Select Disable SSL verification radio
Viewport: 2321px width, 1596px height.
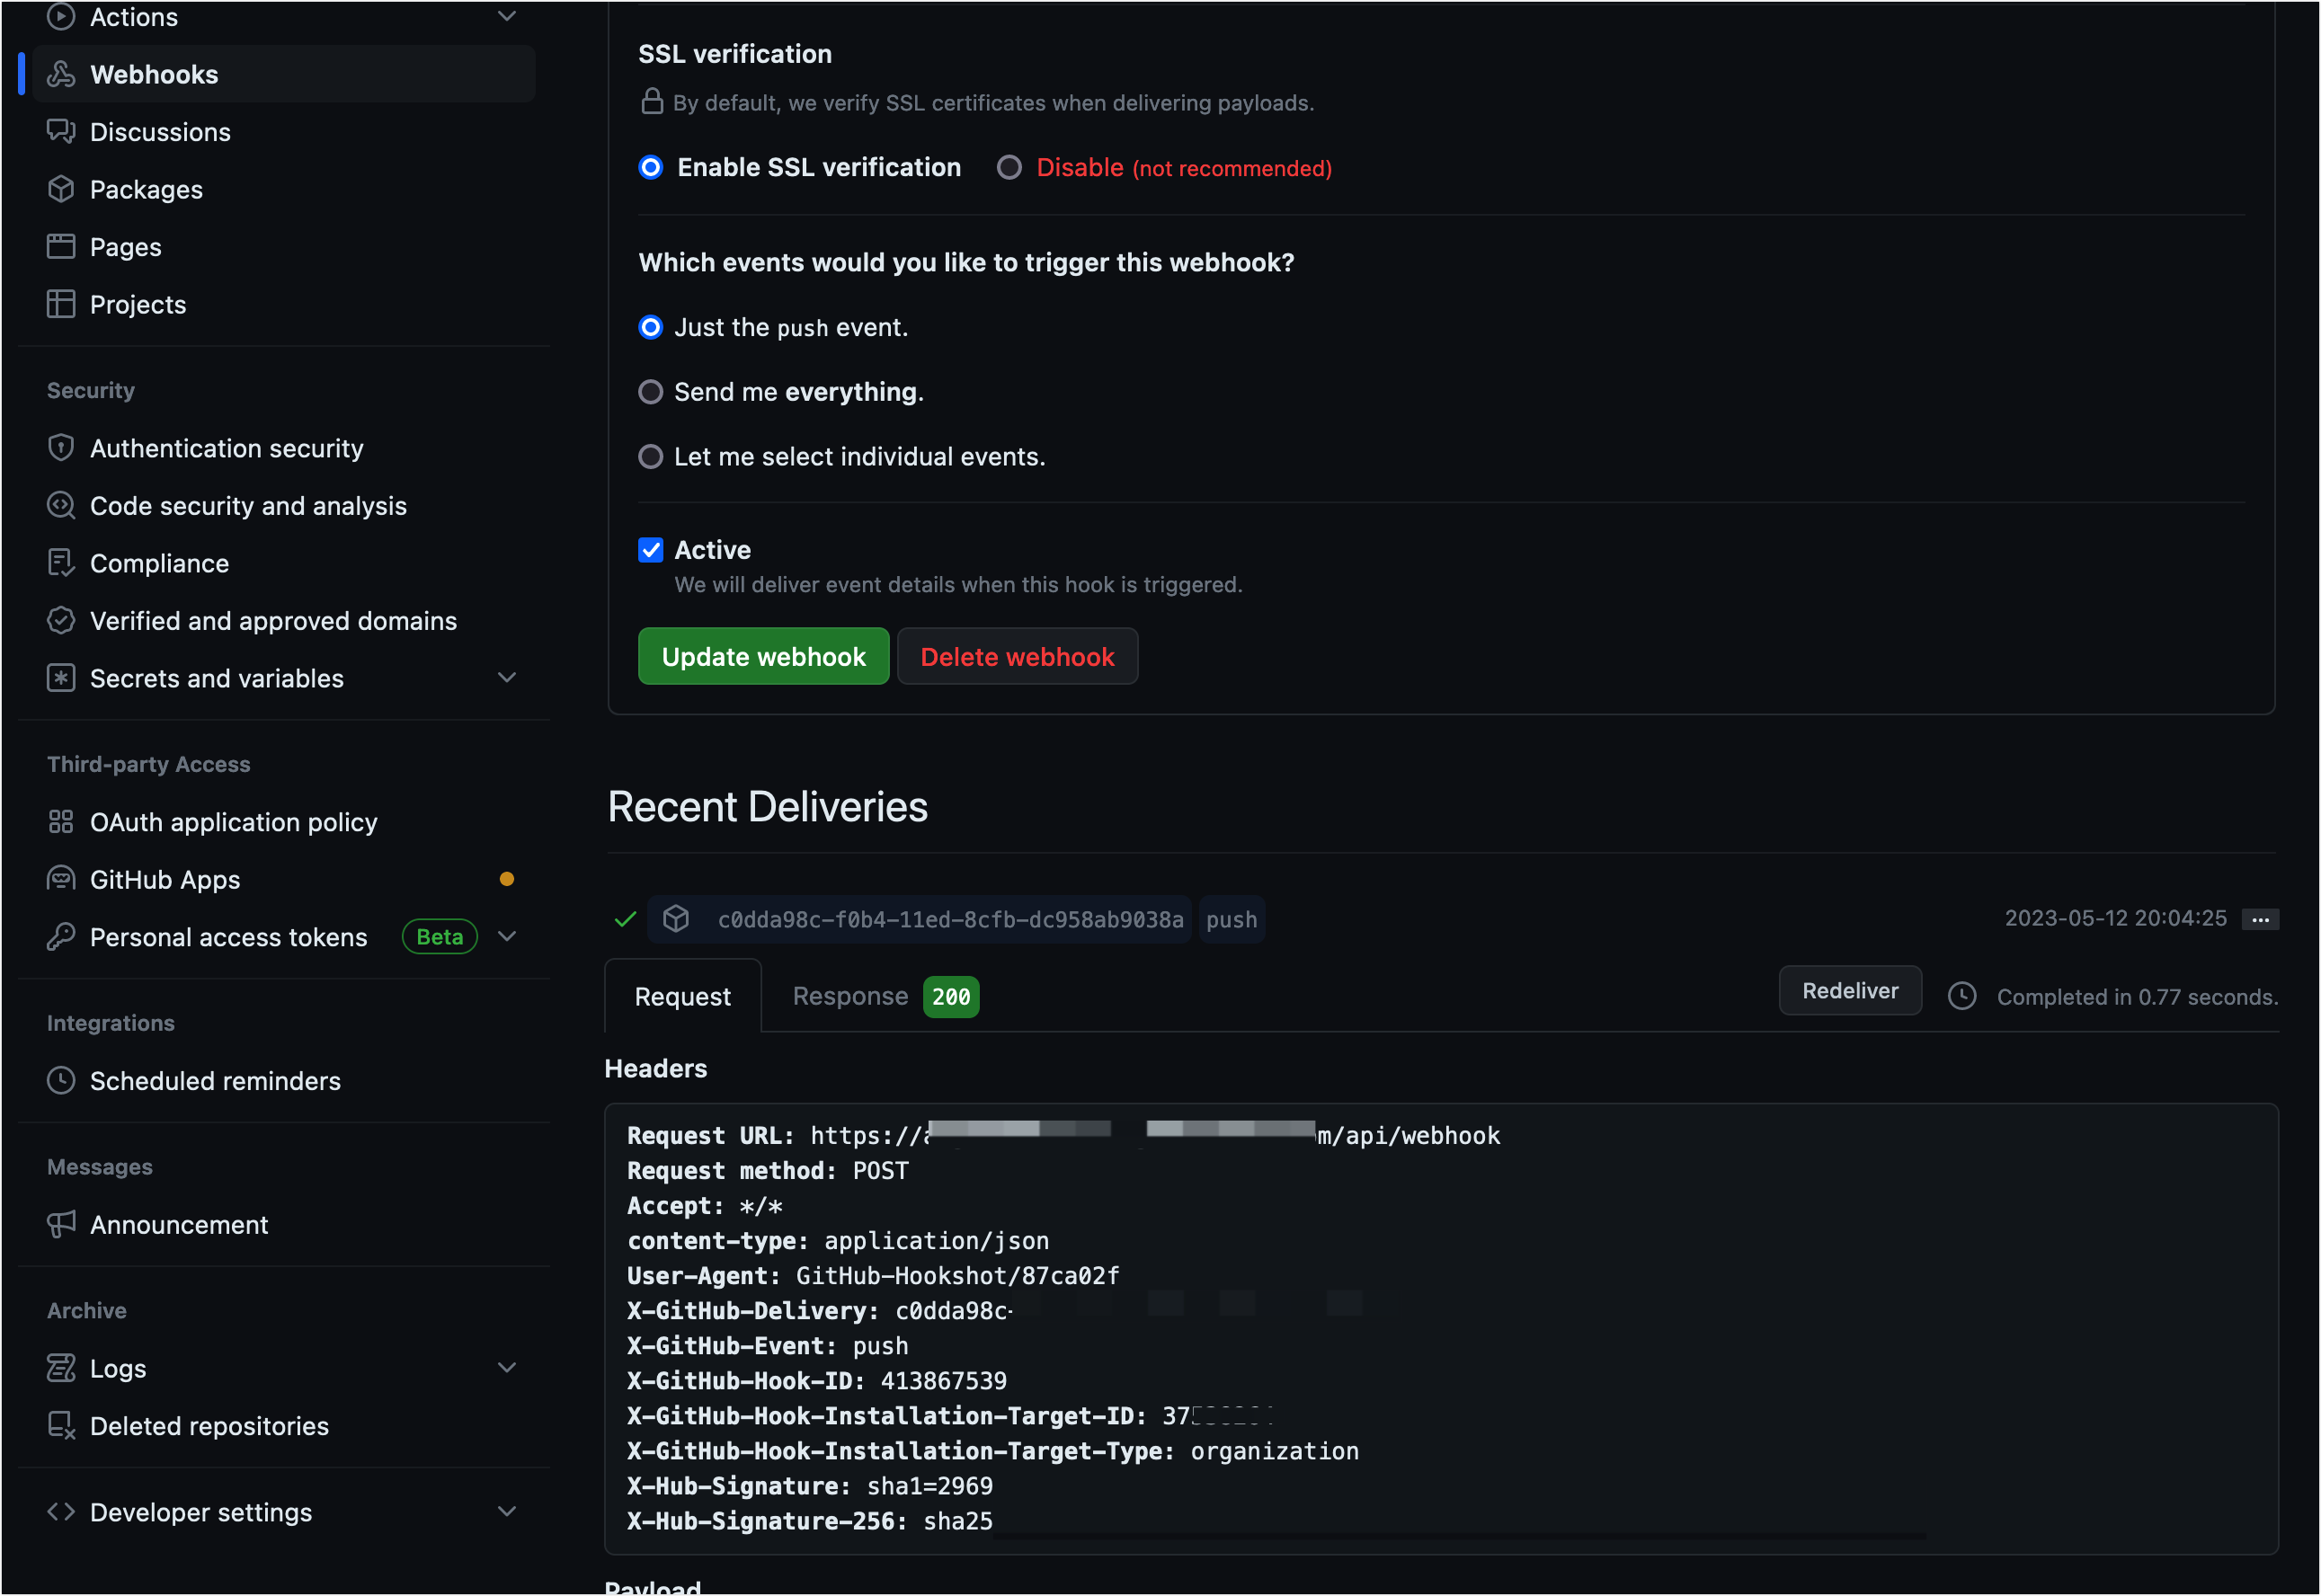tap(1009, 168)
